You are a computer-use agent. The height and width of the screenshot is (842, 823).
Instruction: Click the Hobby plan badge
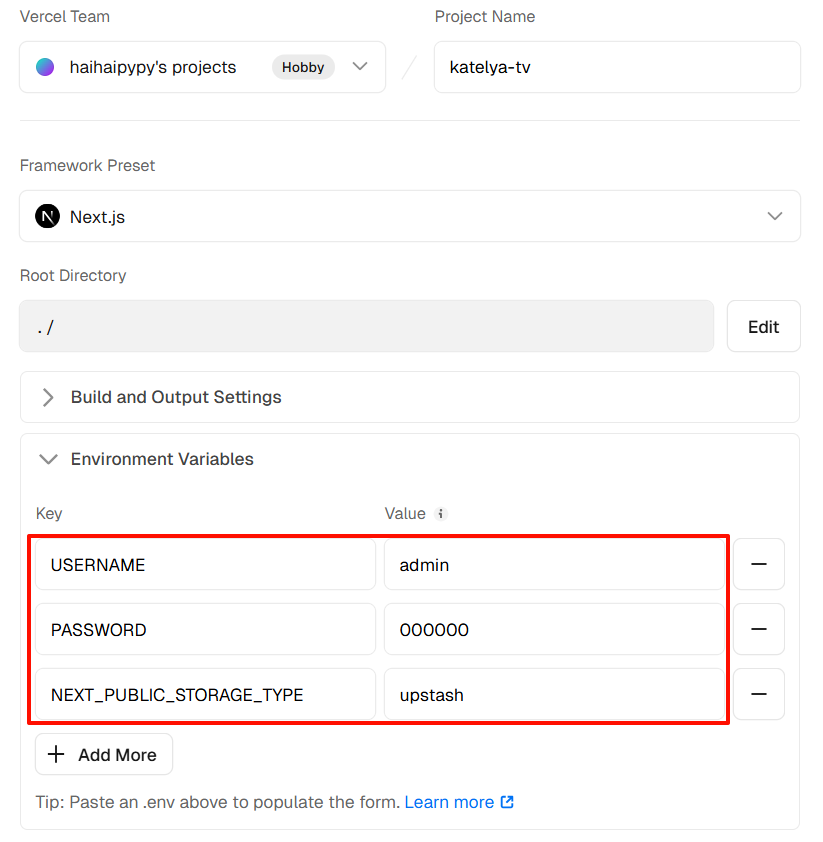(303, 67)
